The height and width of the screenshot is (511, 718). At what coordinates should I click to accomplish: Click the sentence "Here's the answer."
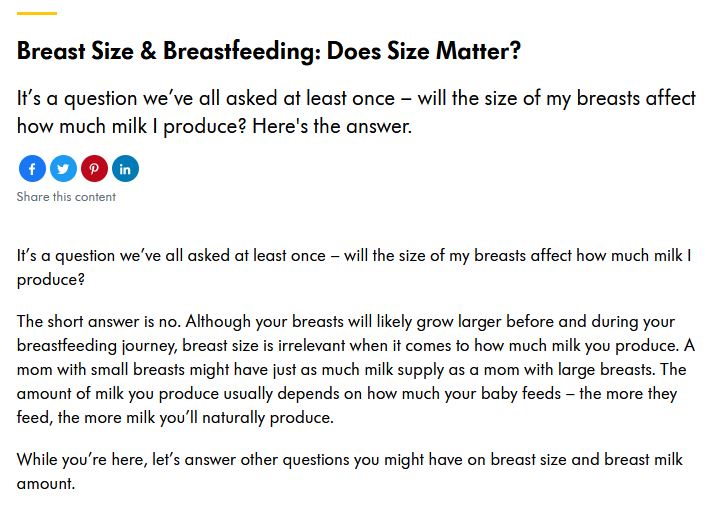click(x=332, y=126)
